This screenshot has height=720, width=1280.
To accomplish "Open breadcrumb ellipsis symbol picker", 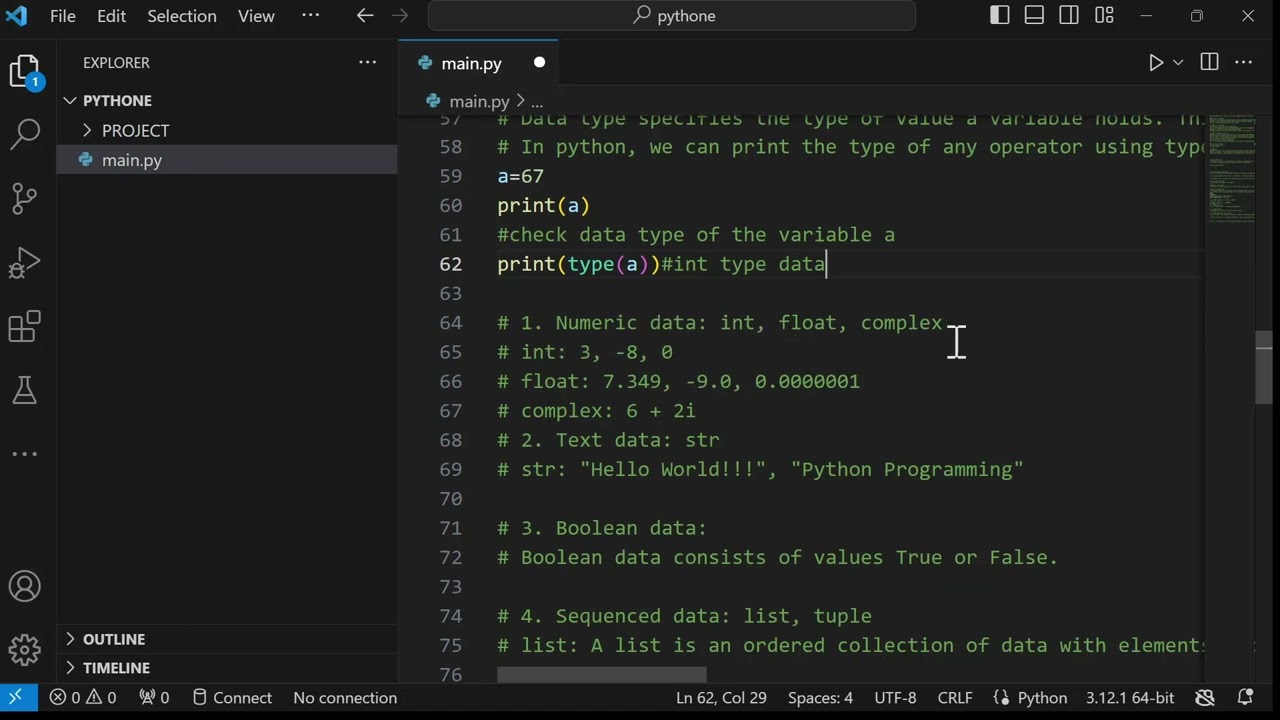I will click(537, 102).
